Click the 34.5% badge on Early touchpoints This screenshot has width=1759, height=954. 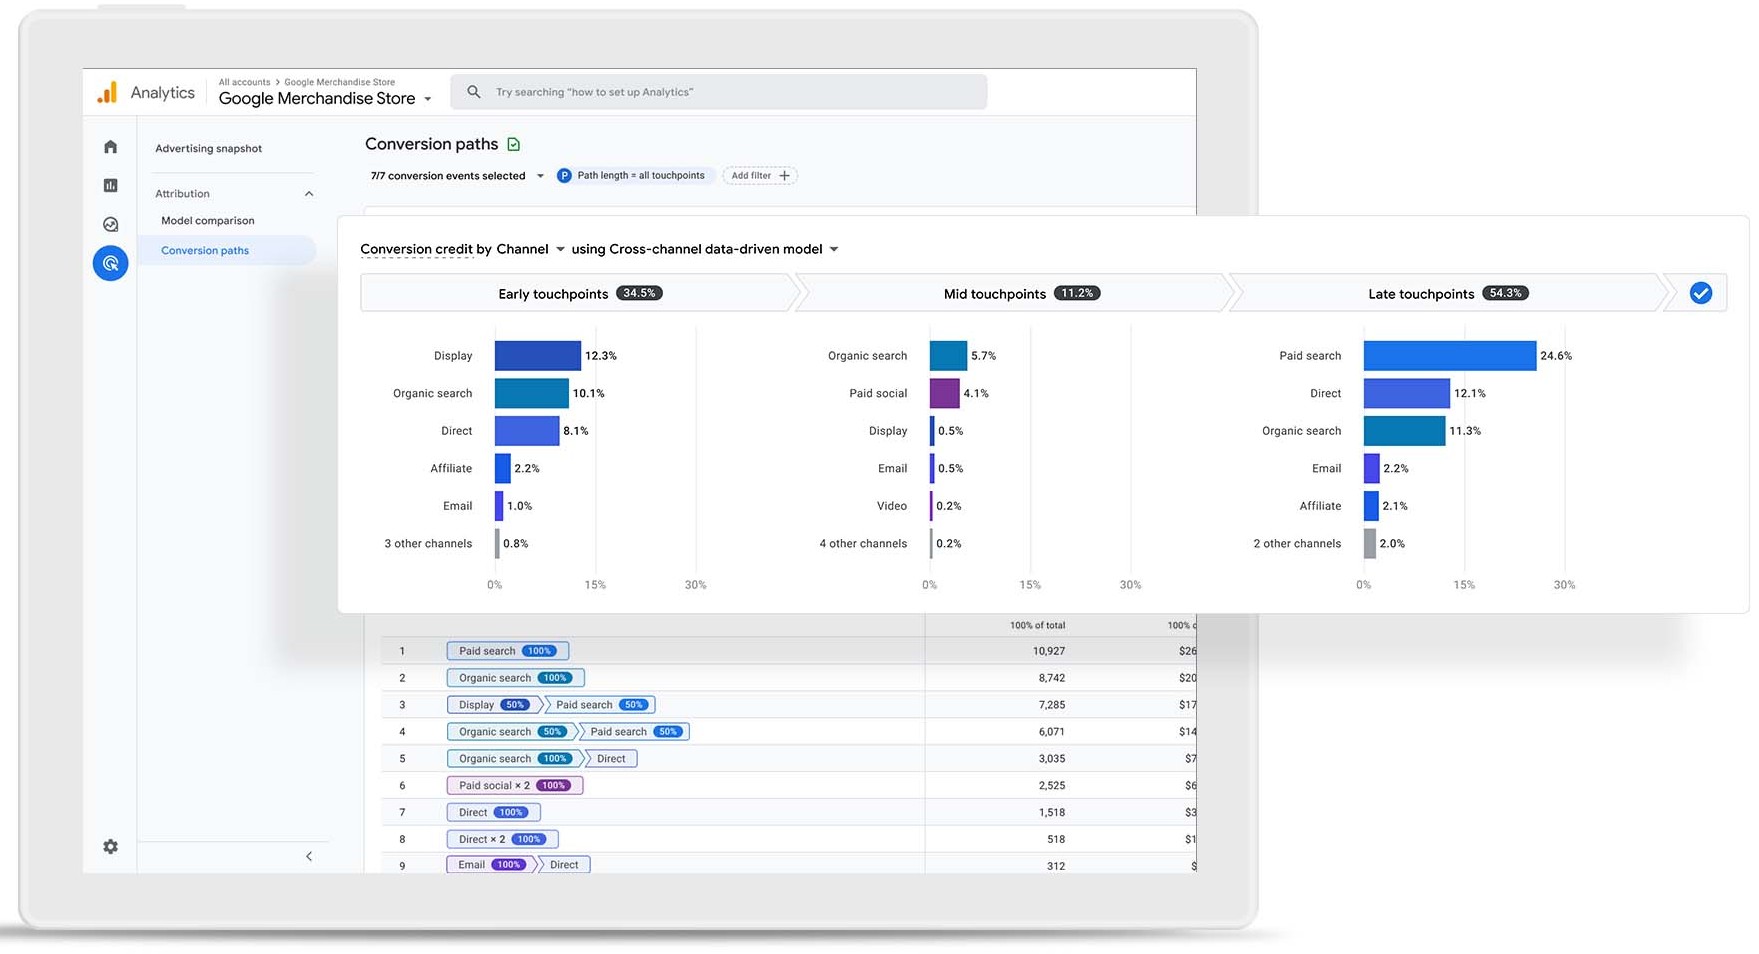(640, 293)
